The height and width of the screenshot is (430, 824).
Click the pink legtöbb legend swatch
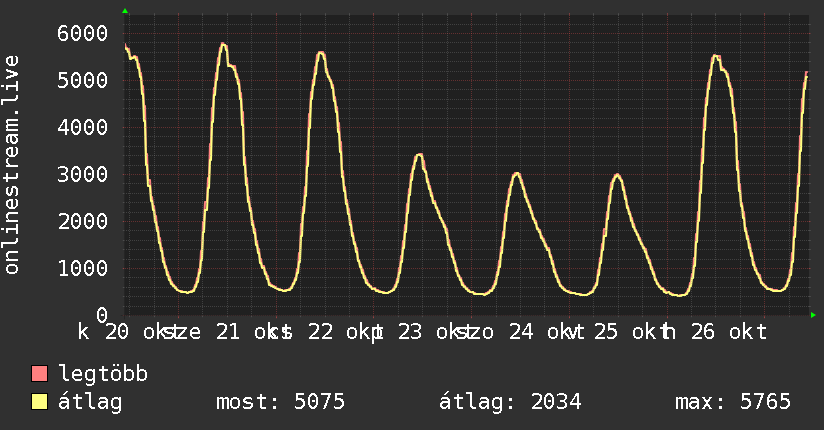coord(39,373)
